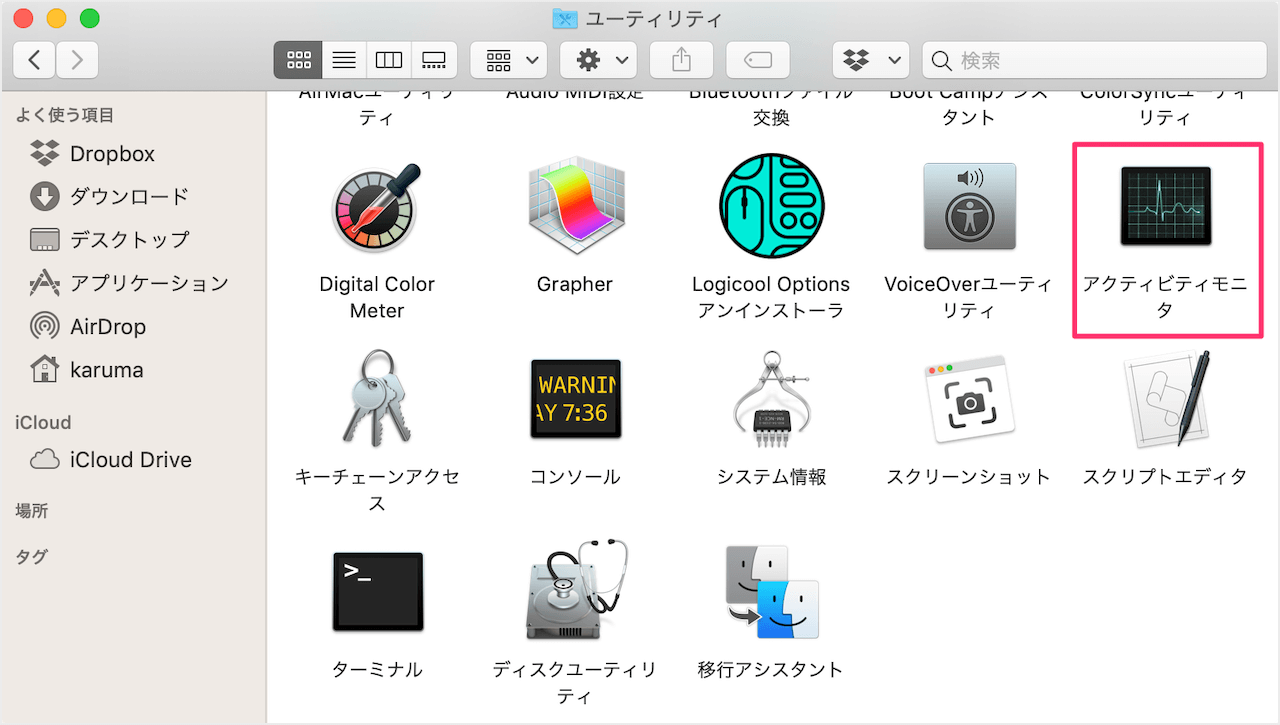Click the Share toolbar button
1280x725 pixels.
click(x=682, y=60)
